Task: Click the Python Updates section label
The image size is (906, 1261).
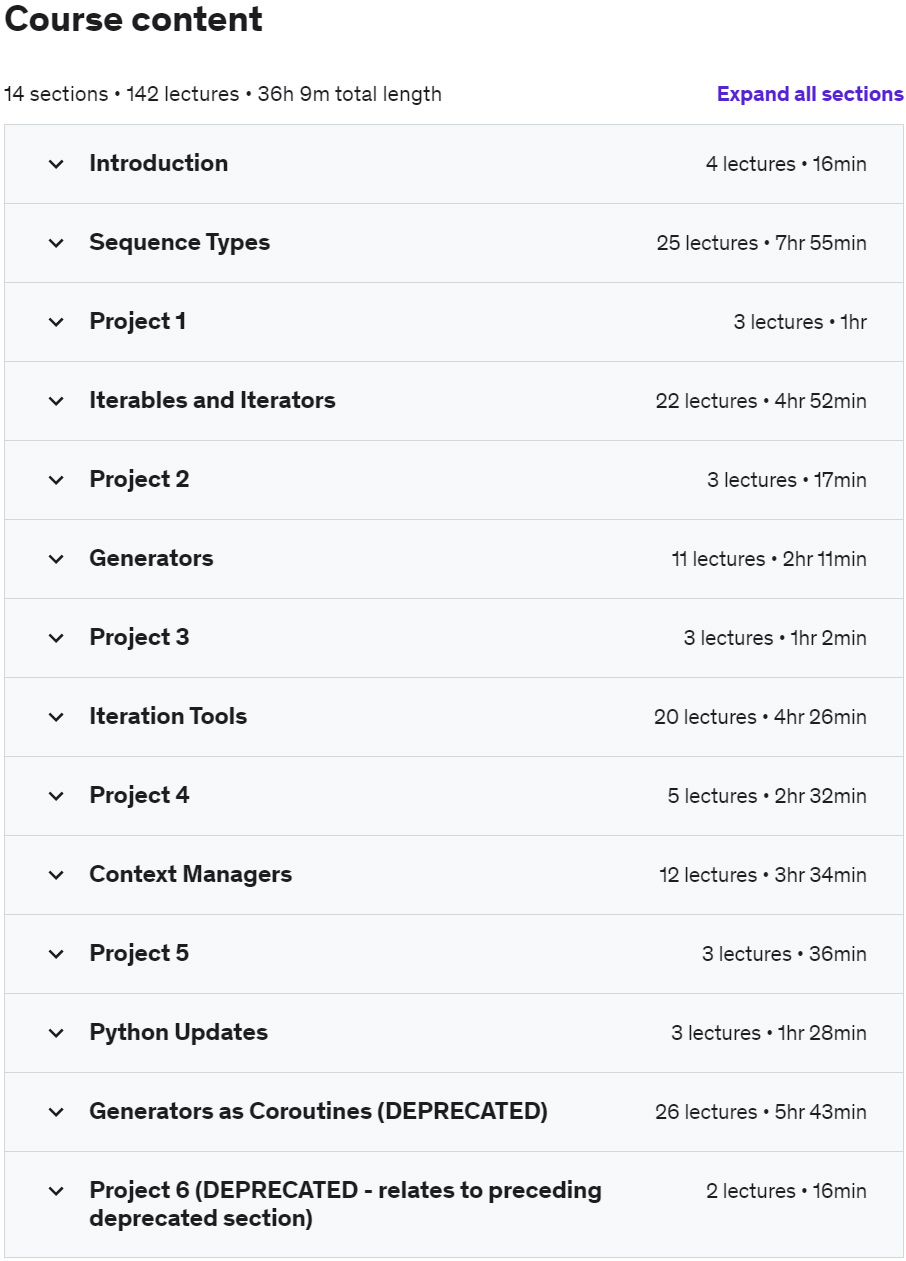Action: (178, 1032)
